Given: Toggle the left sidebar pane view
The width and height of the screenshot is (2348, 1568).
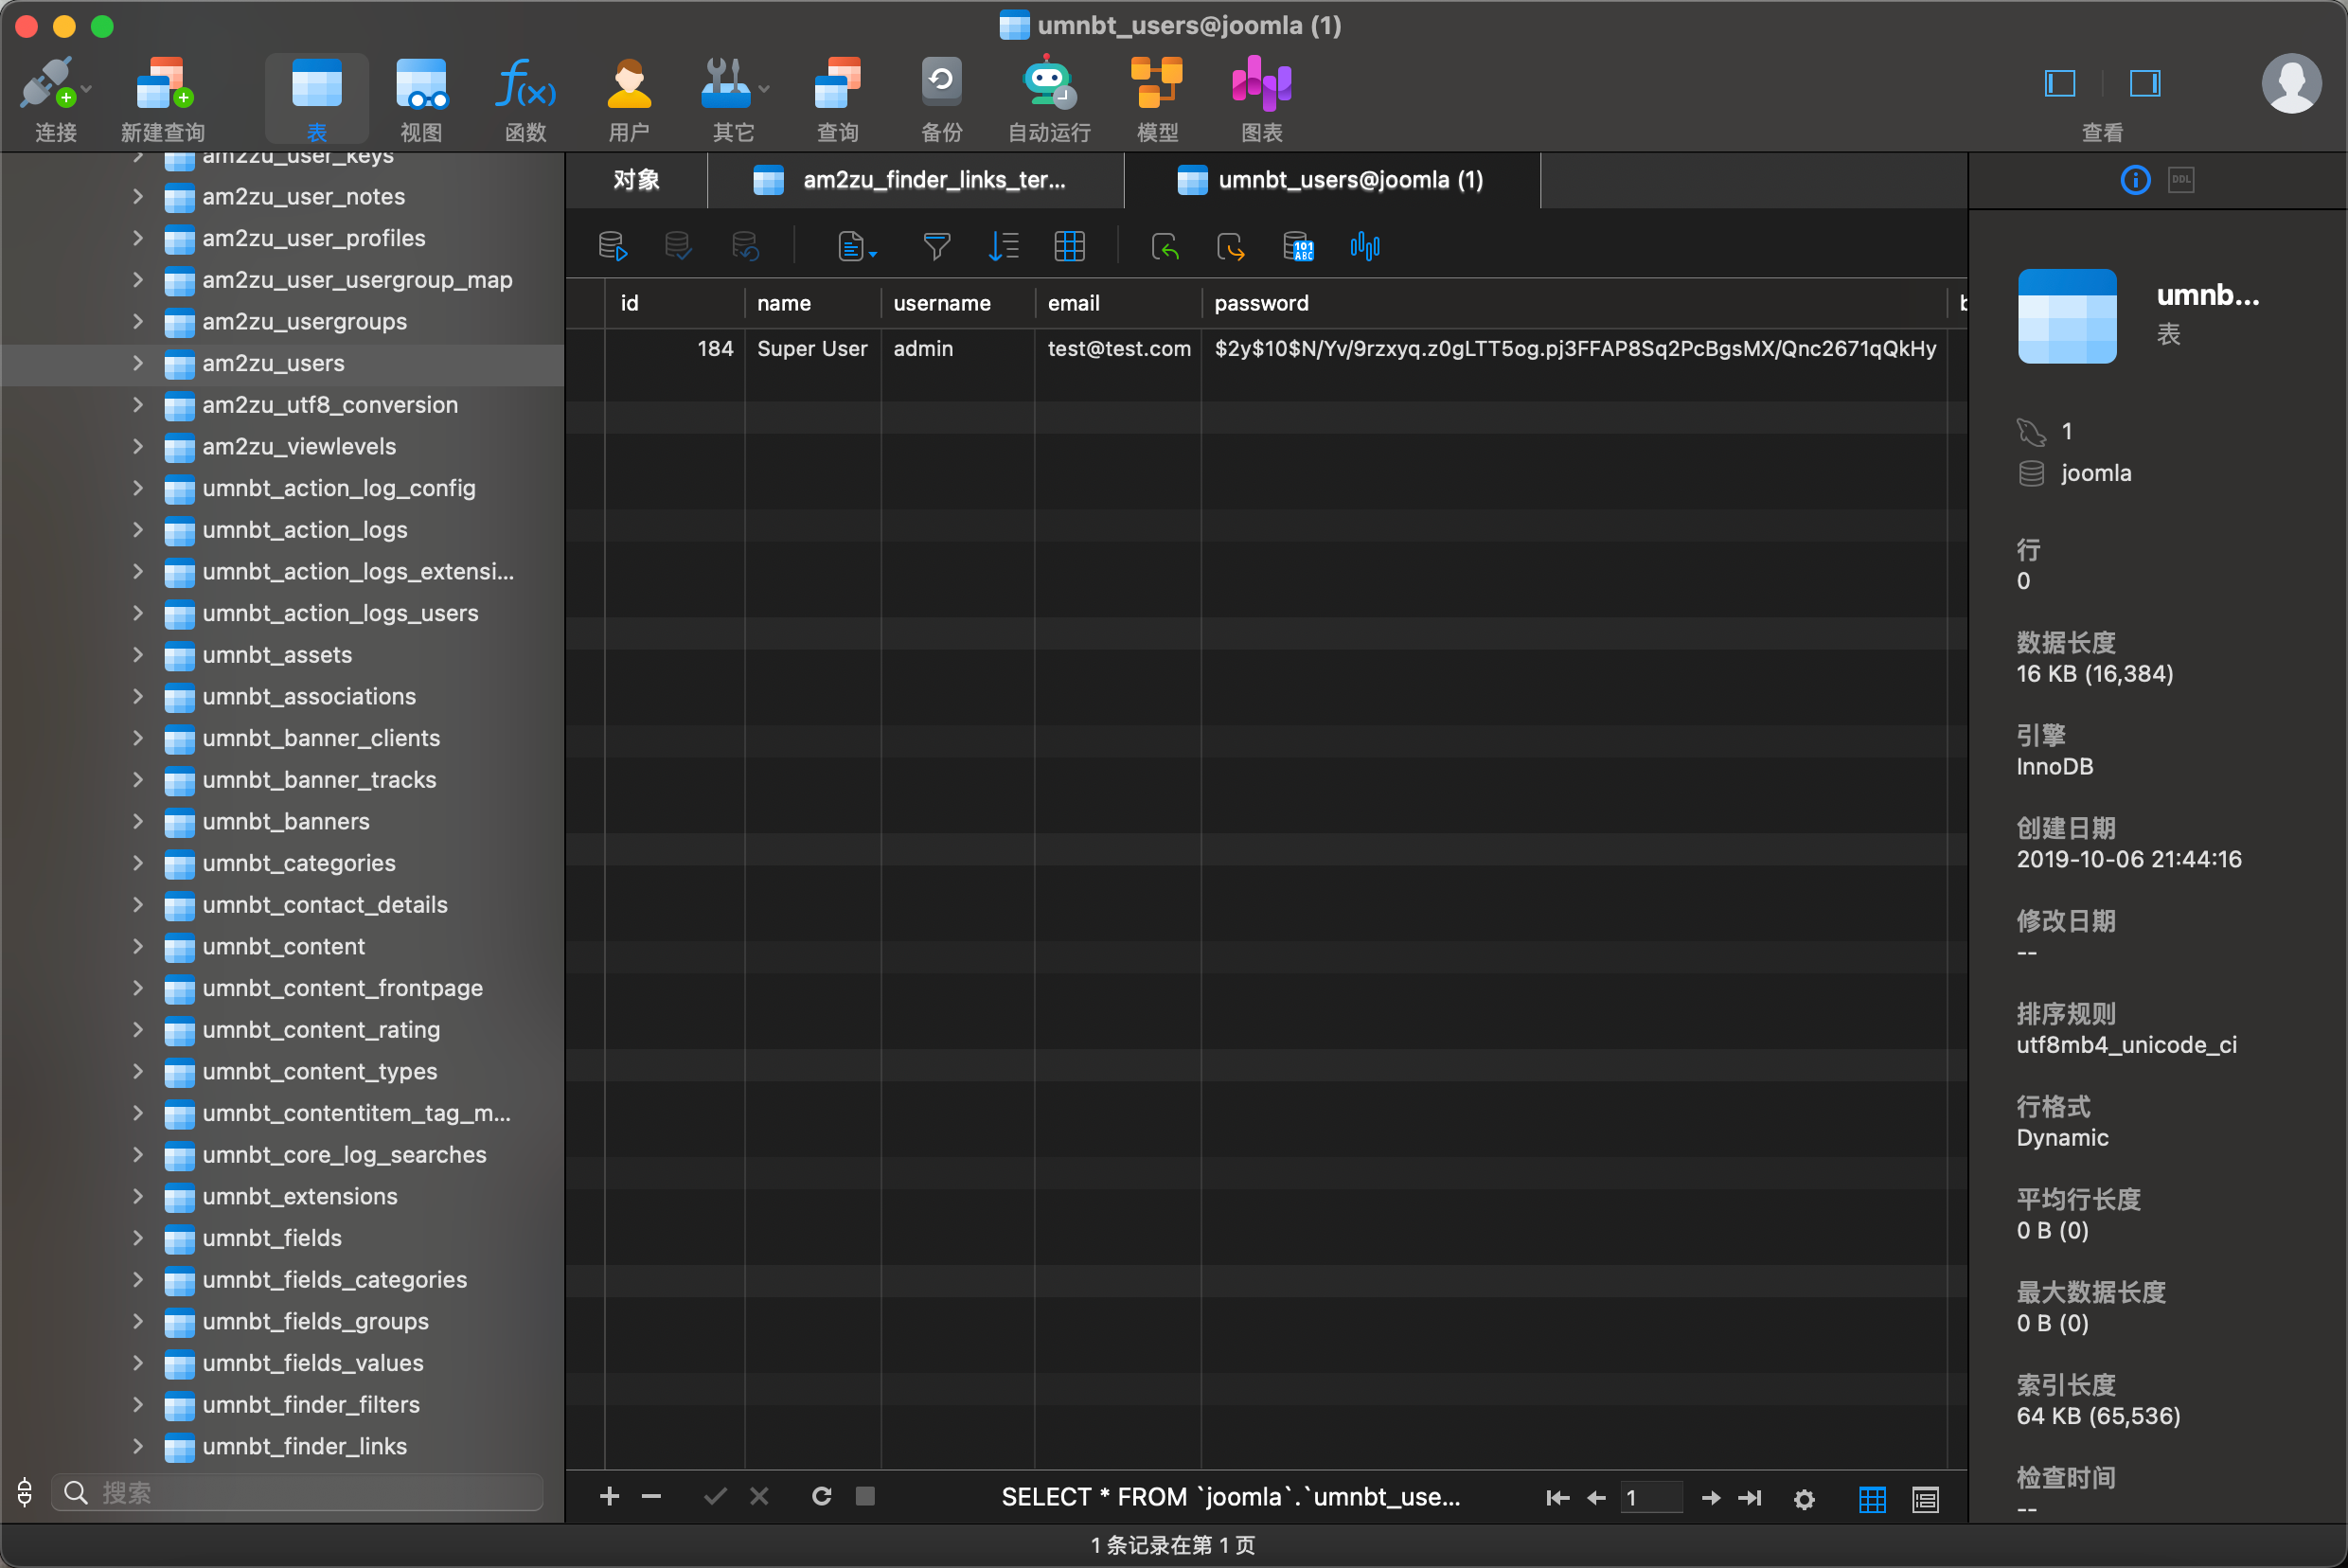Looking at the screenshot, I should 2059,83.
